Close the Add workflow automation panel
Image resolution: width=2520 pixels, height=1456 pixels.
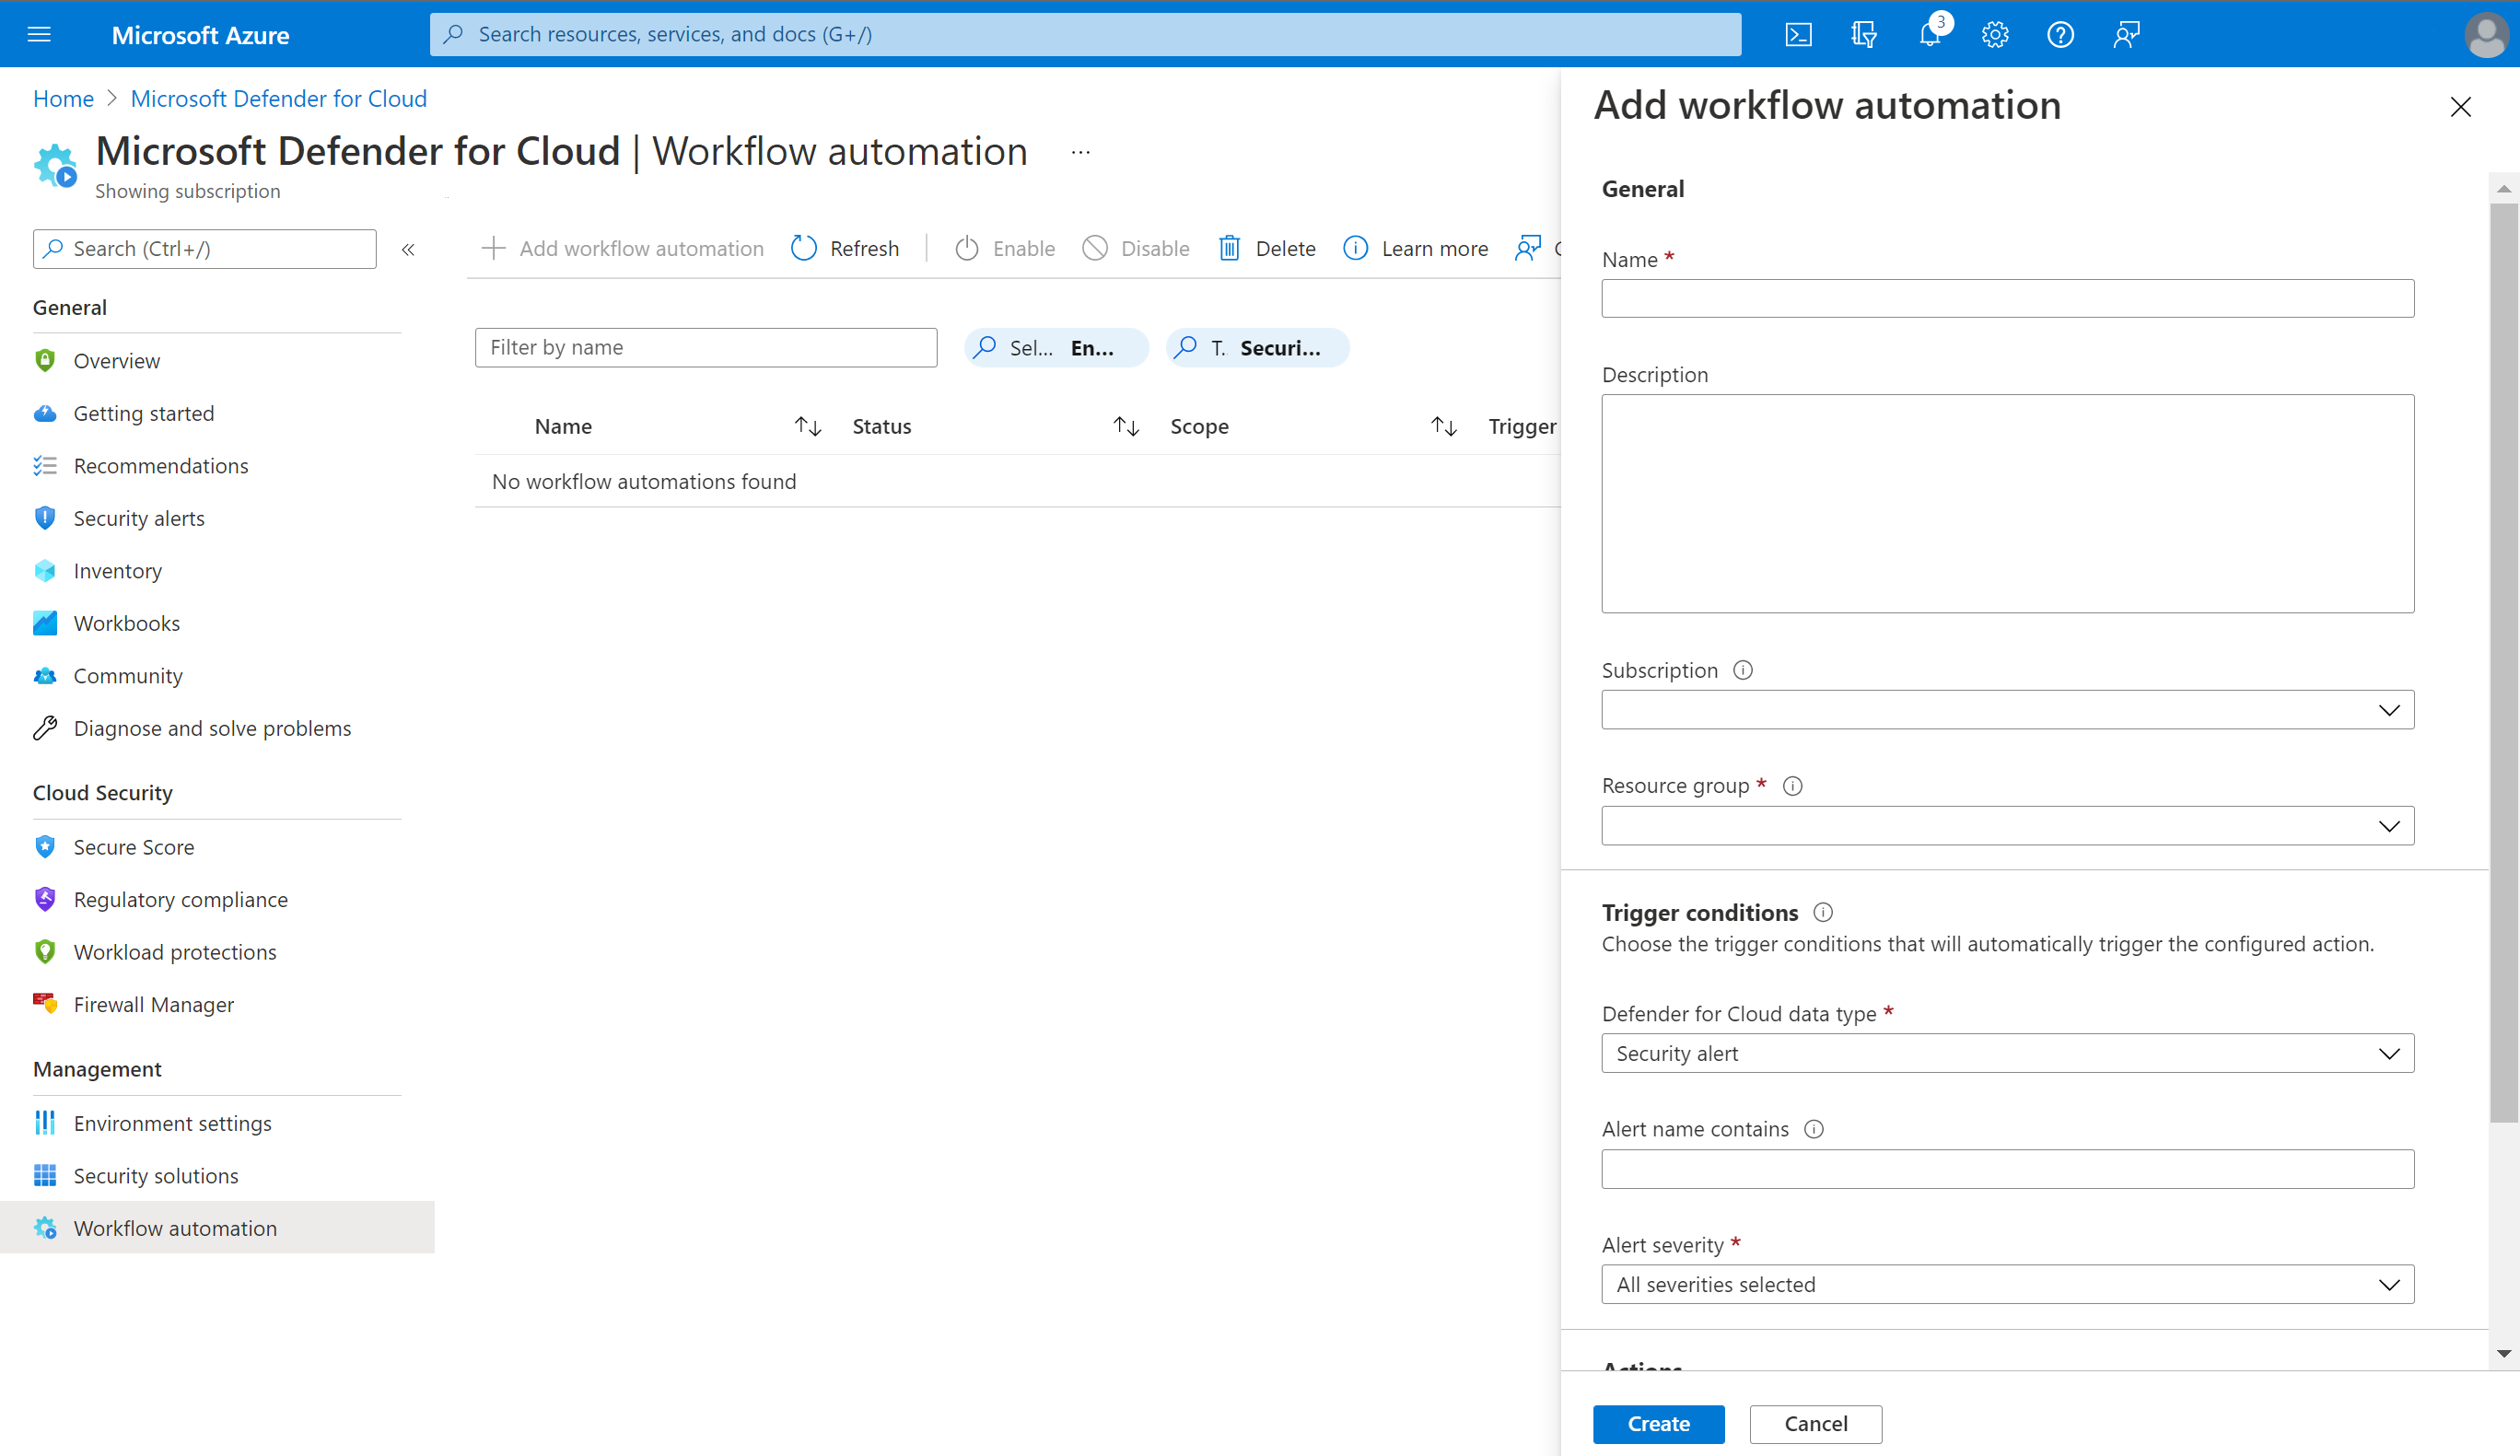tap(2461, 107)
